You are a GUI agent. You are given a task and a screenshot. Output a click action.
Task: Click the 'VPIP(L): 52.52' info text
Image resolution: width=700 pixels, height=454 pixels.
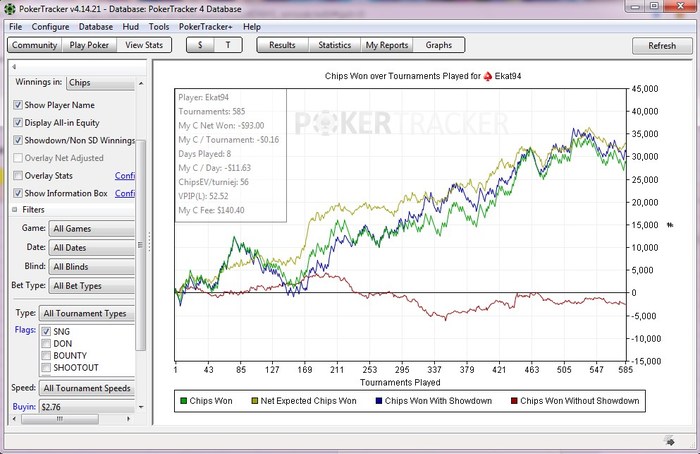click(203, 196)
